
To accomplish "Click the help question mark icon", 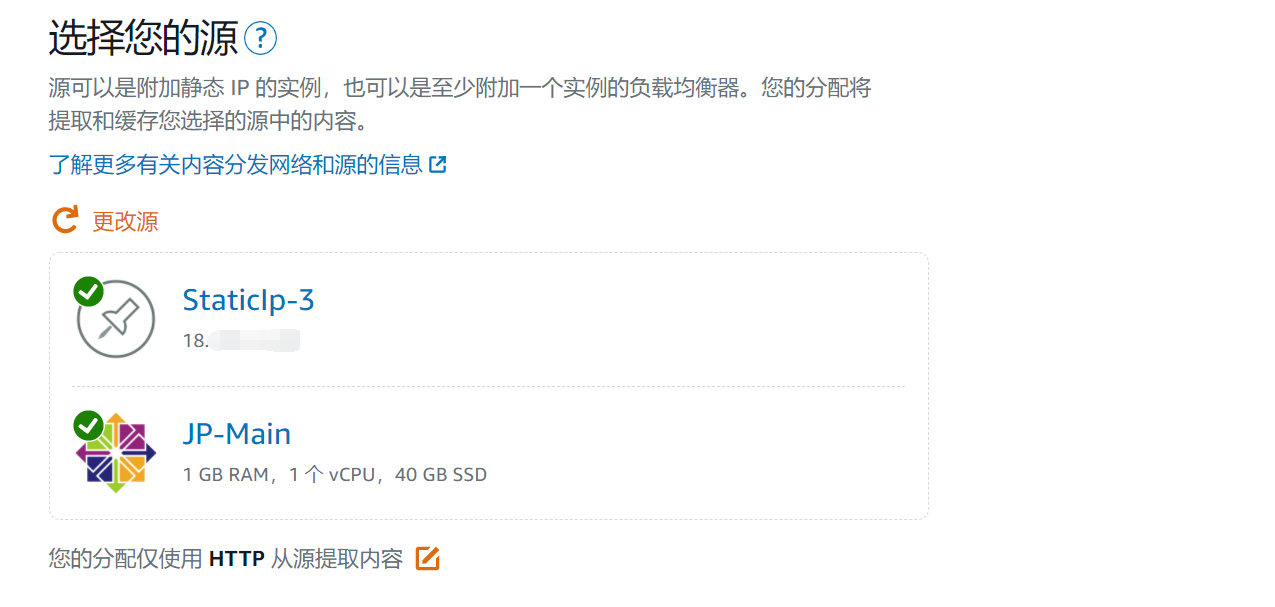I will pyautogui.click(x=260, y=39).
